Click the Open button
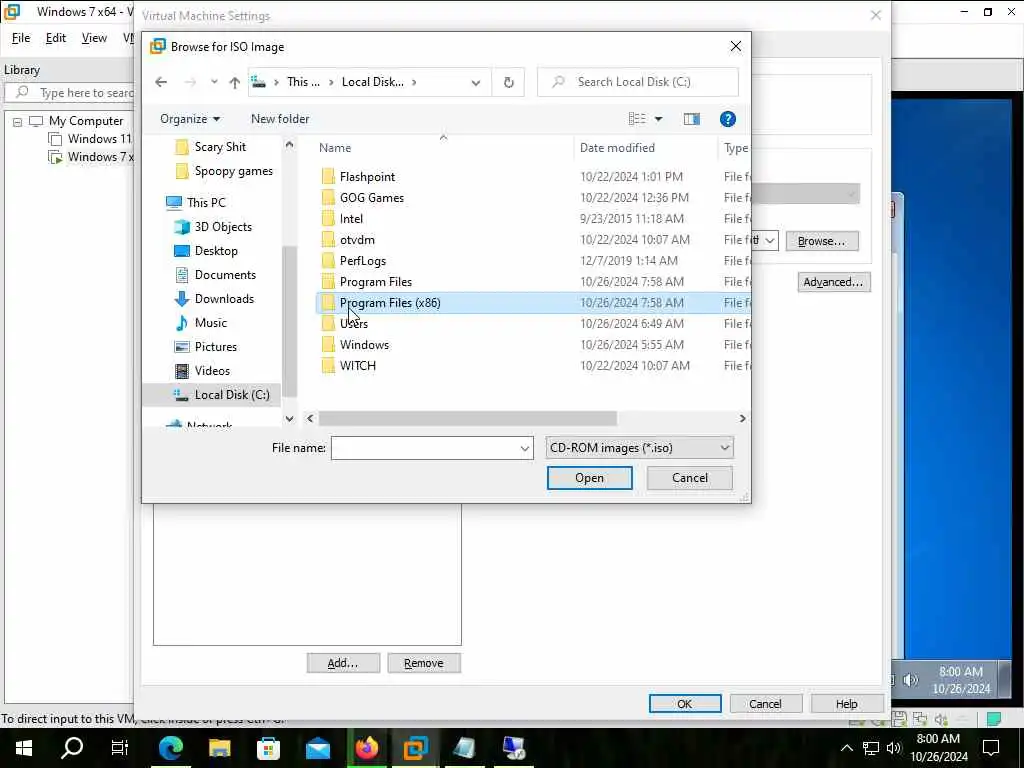The image size is (1024, 768). (x=589, y=478)
